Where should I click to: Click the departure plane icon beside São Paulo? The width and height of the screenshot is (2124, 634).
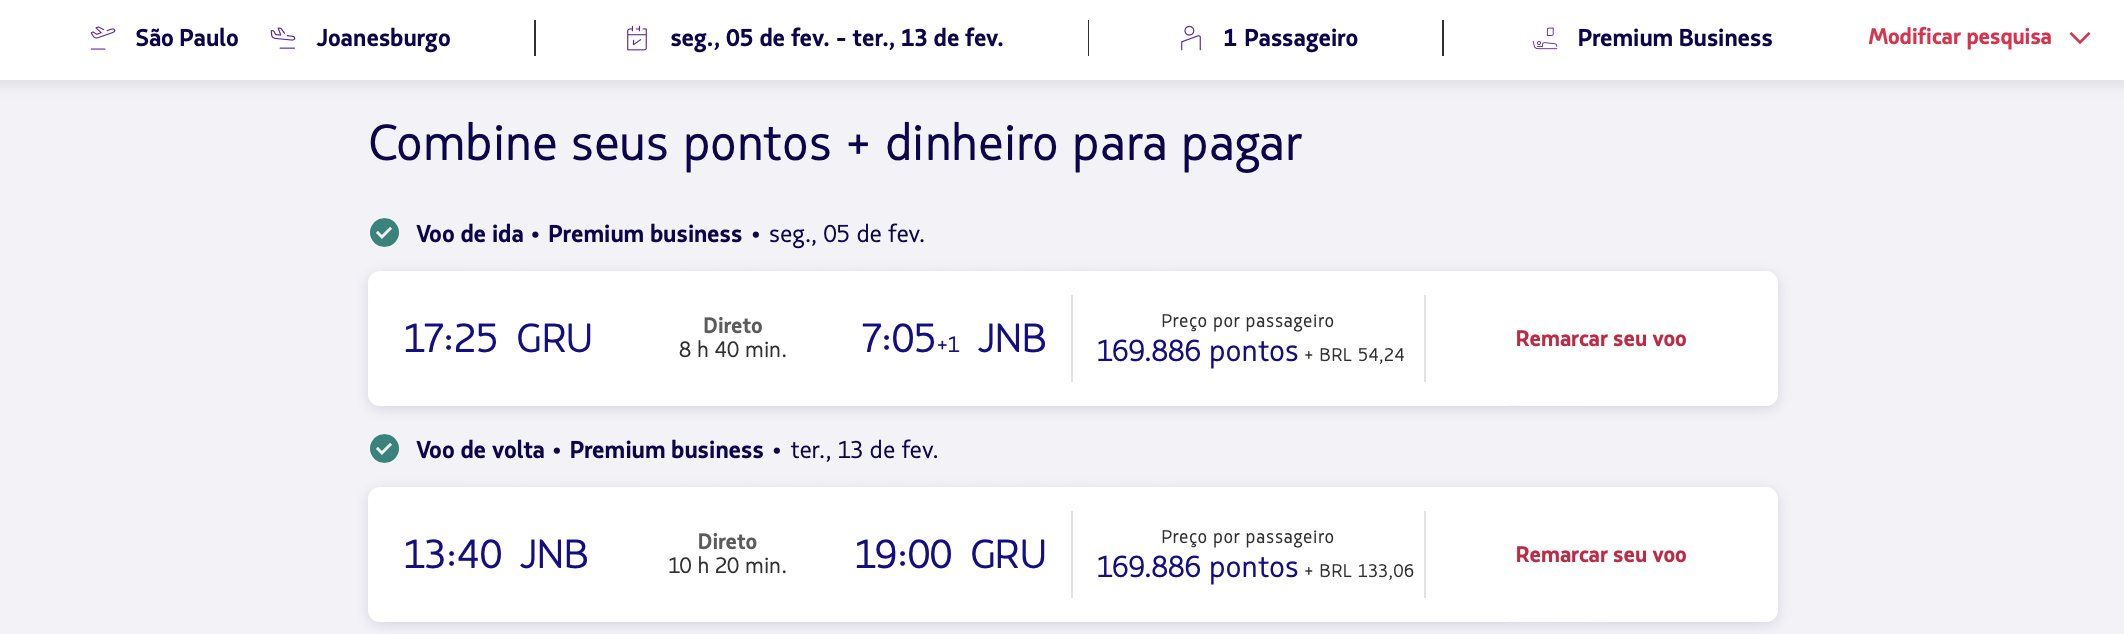(102, 38)
